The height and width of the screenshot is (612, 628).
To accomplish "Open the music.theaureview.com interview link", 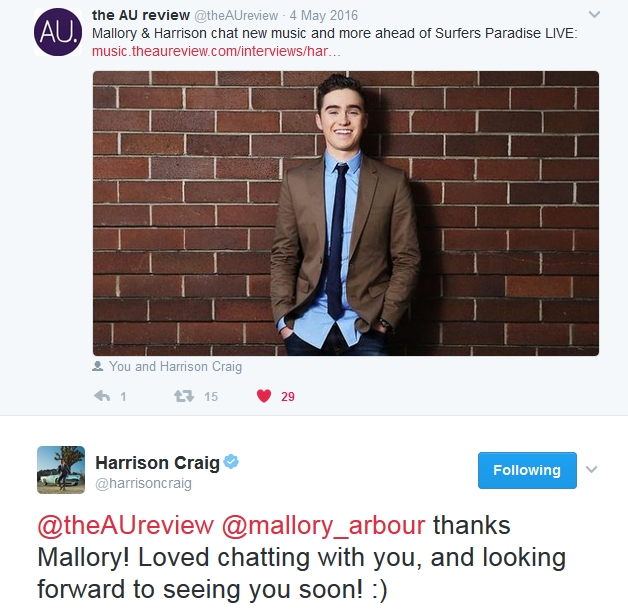I will coord(216,51).
